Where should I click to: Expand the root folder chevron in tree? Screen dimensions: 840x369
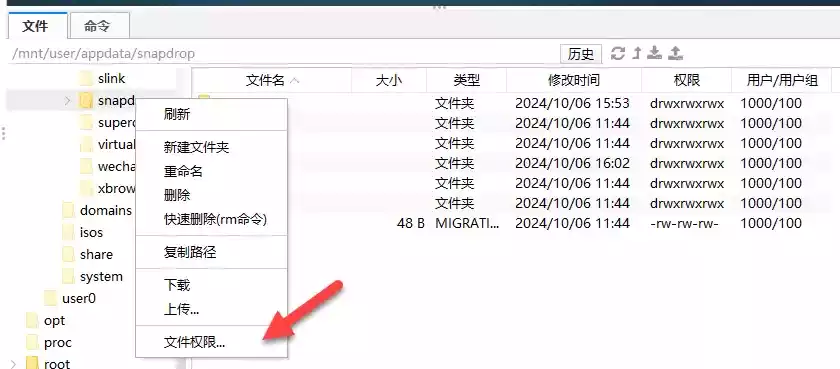pos(13,364)
